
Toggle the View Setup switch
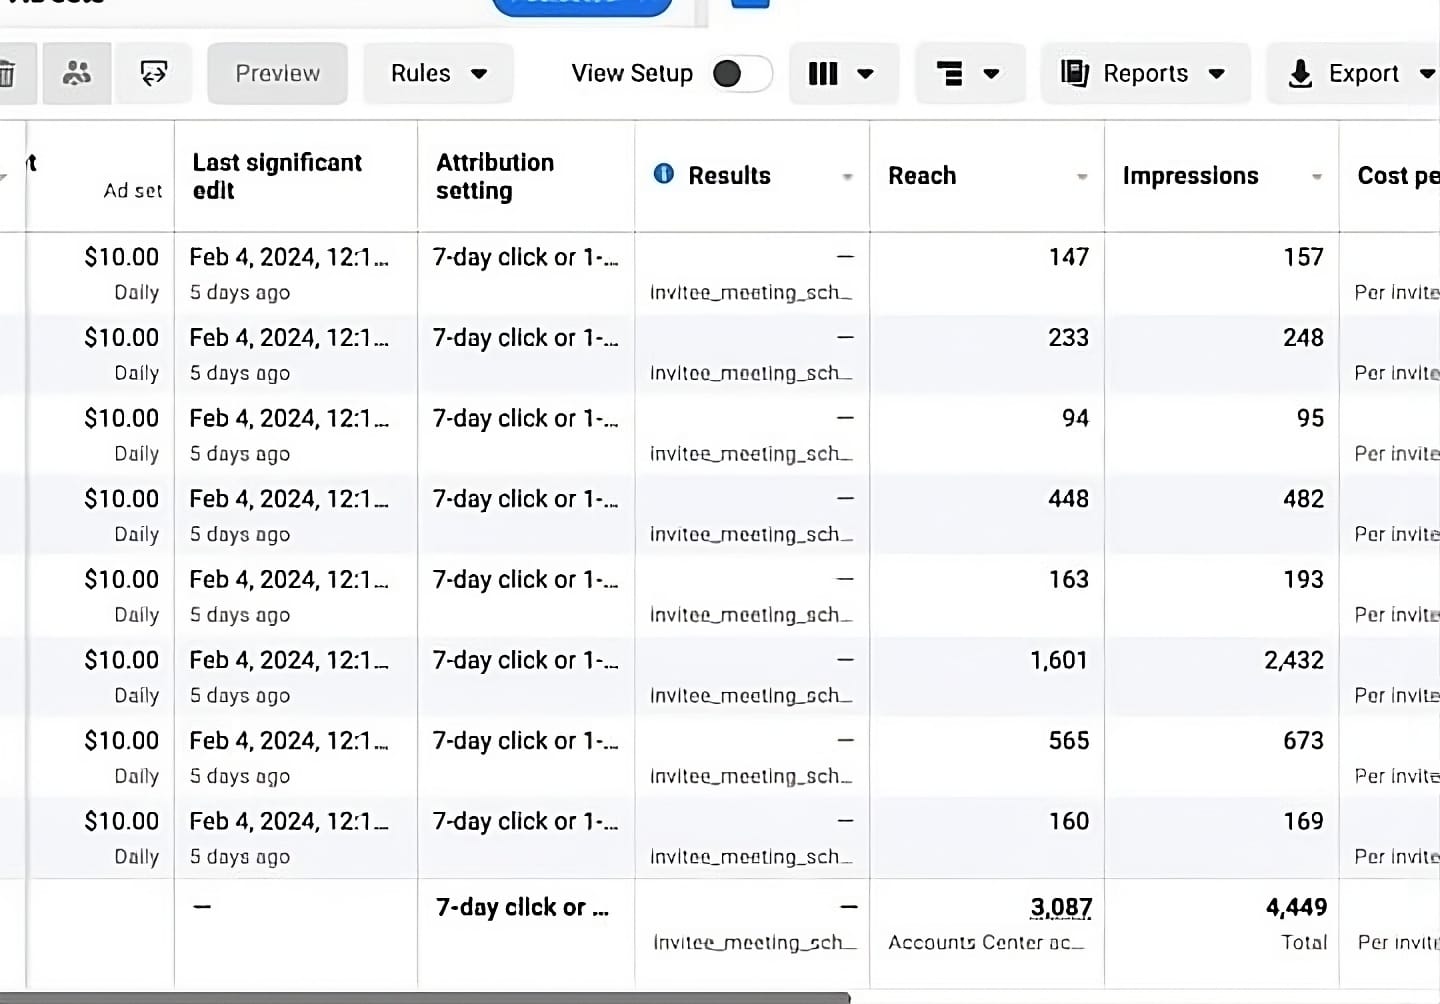point(742,73)
